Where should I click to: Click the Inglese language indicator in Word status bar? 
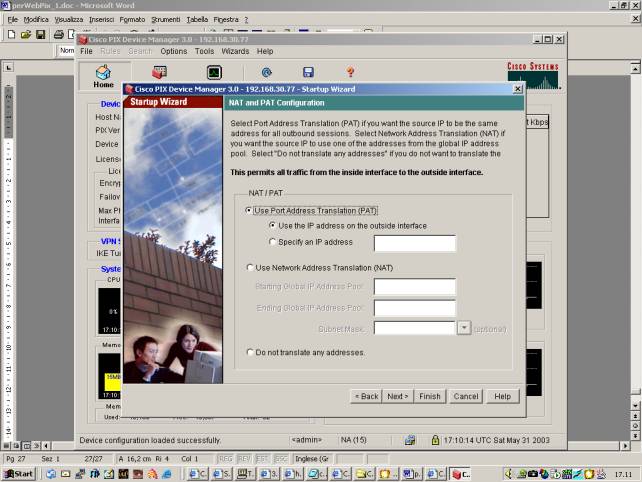312,459
